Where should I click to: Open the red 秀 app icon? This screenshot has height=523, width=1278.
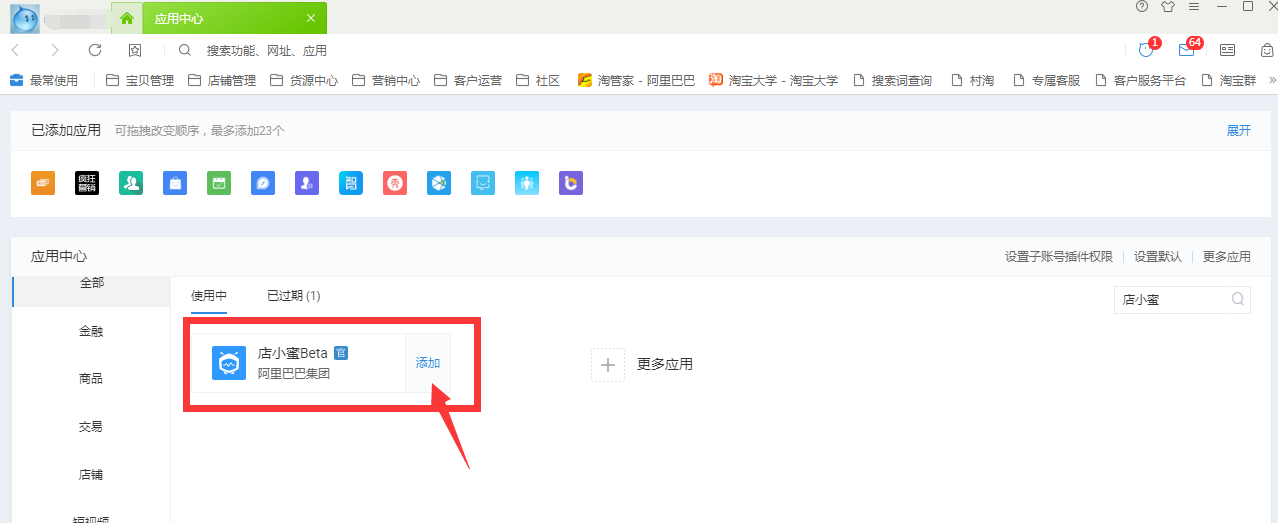395,183
